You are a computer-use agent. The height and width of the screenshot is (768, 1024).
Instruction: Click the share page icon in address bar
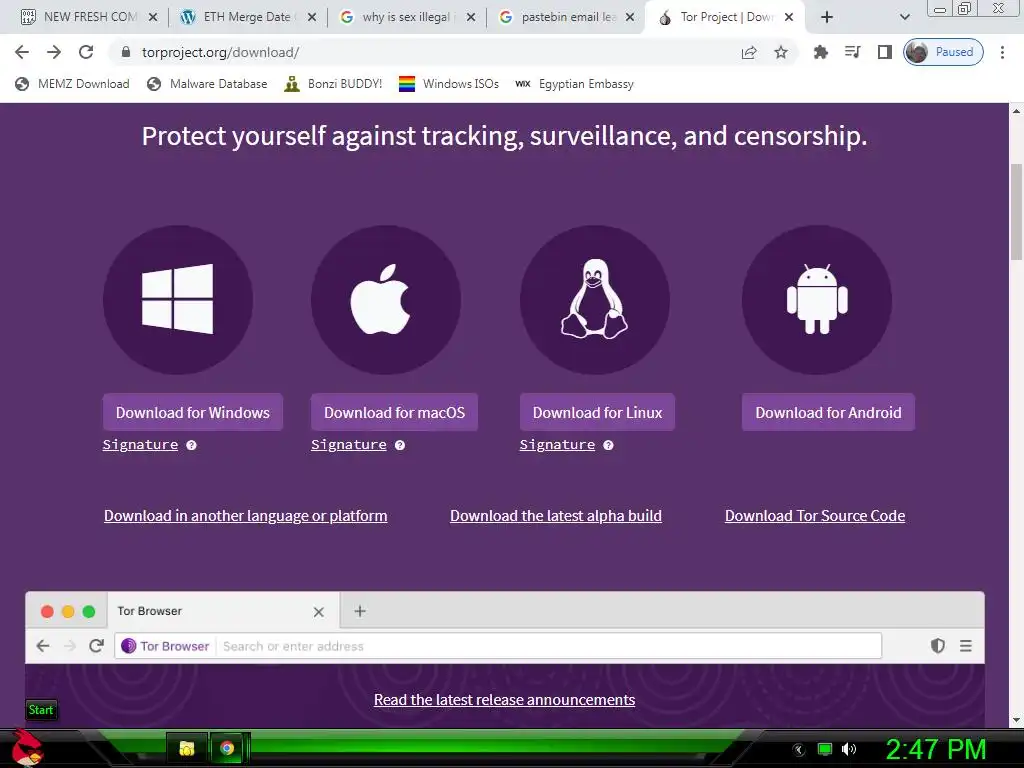(x=749, y=52)
